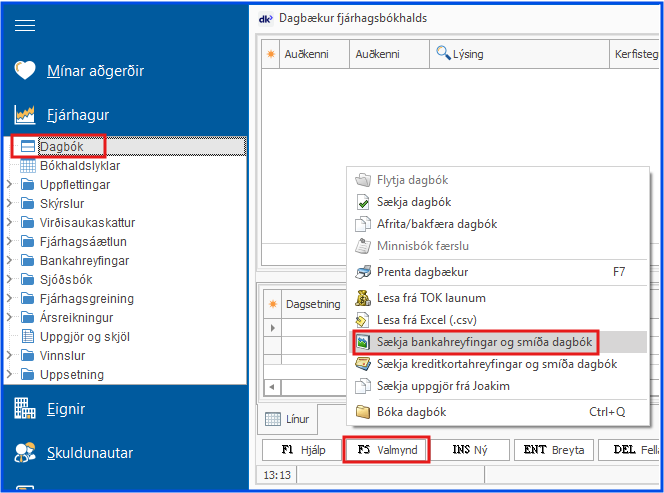Click the Fjárhagur chart icon
Viewport: 664px width, 493px height.
(25, 114)
